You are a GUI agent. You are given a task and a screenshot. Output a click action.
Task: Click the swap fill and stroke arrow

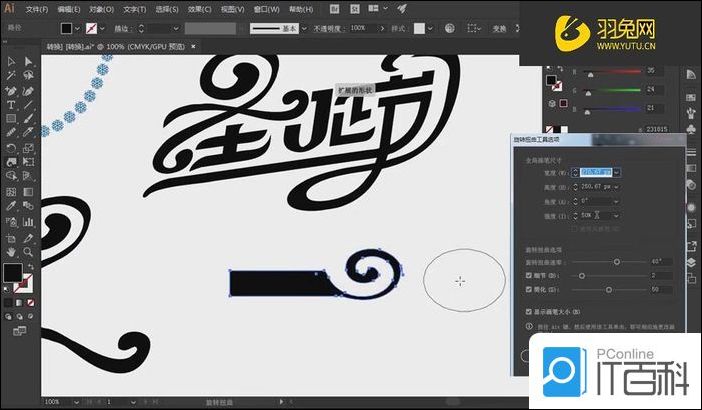tap(32, 264)
